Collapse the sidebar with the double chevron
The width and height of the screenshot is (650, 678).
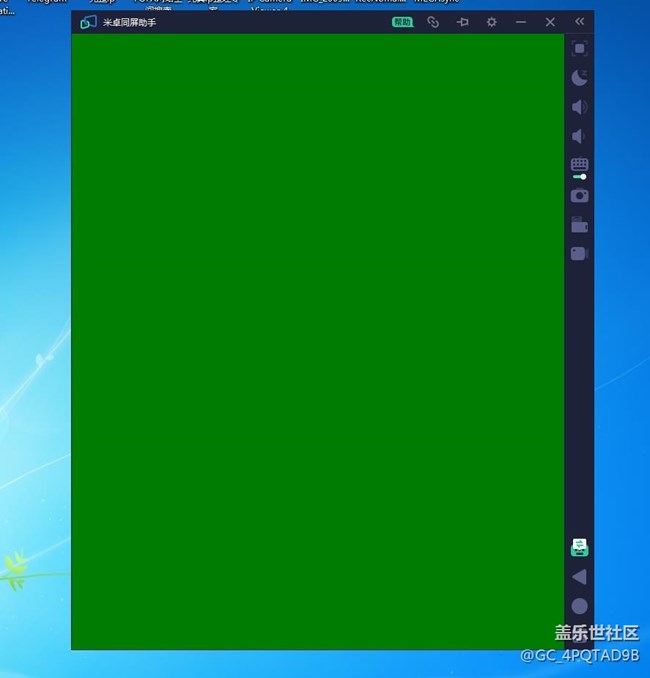point(579,22)
